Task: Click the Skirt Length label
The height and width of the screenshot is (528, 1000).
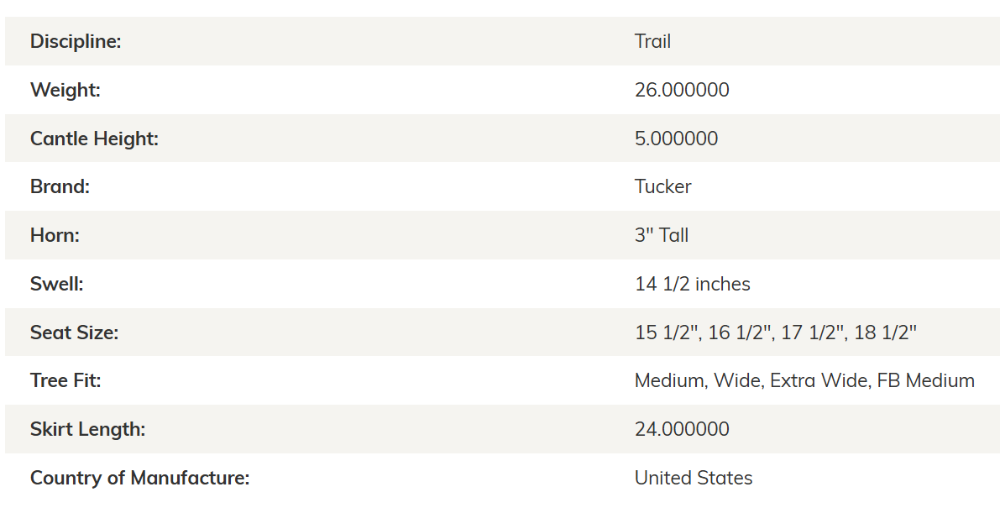Action: 87,429
